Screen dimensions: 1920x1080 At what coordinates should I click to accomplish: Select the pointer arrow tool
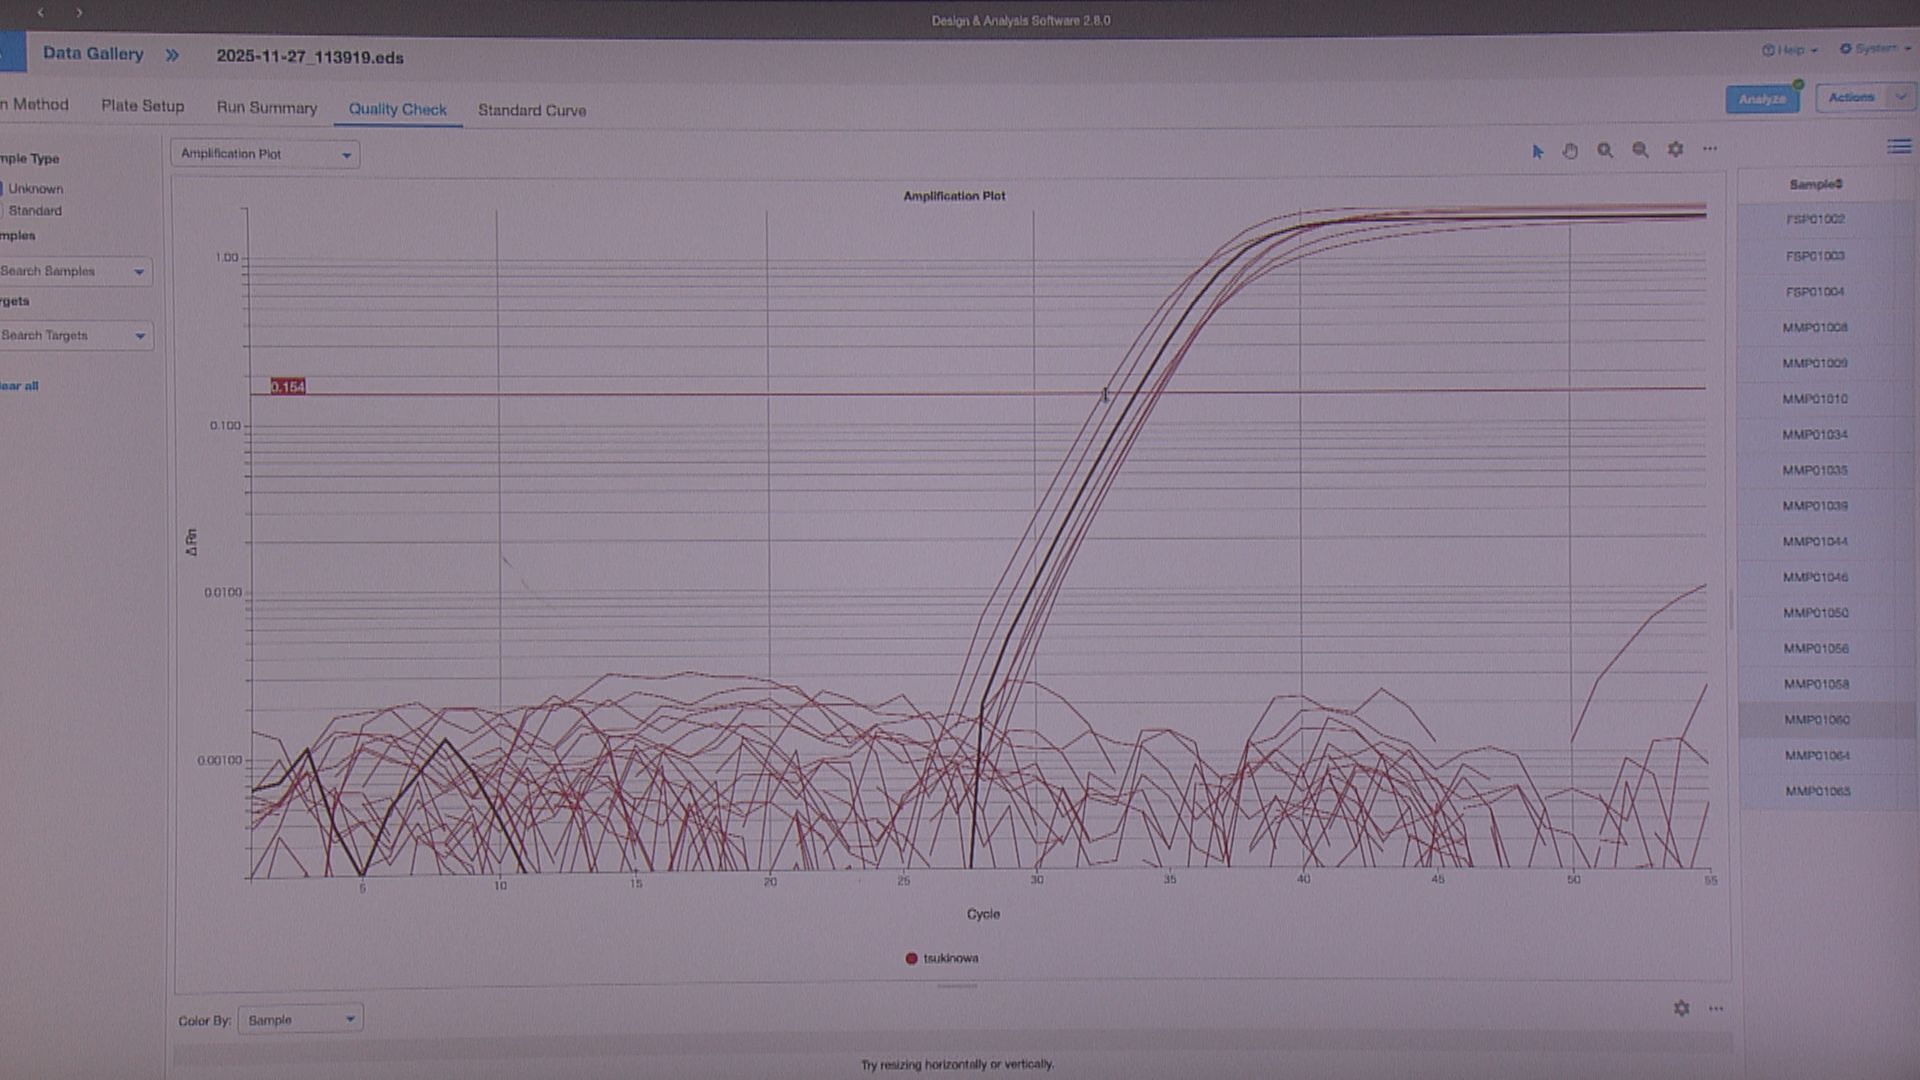[x=1537, y=151]
